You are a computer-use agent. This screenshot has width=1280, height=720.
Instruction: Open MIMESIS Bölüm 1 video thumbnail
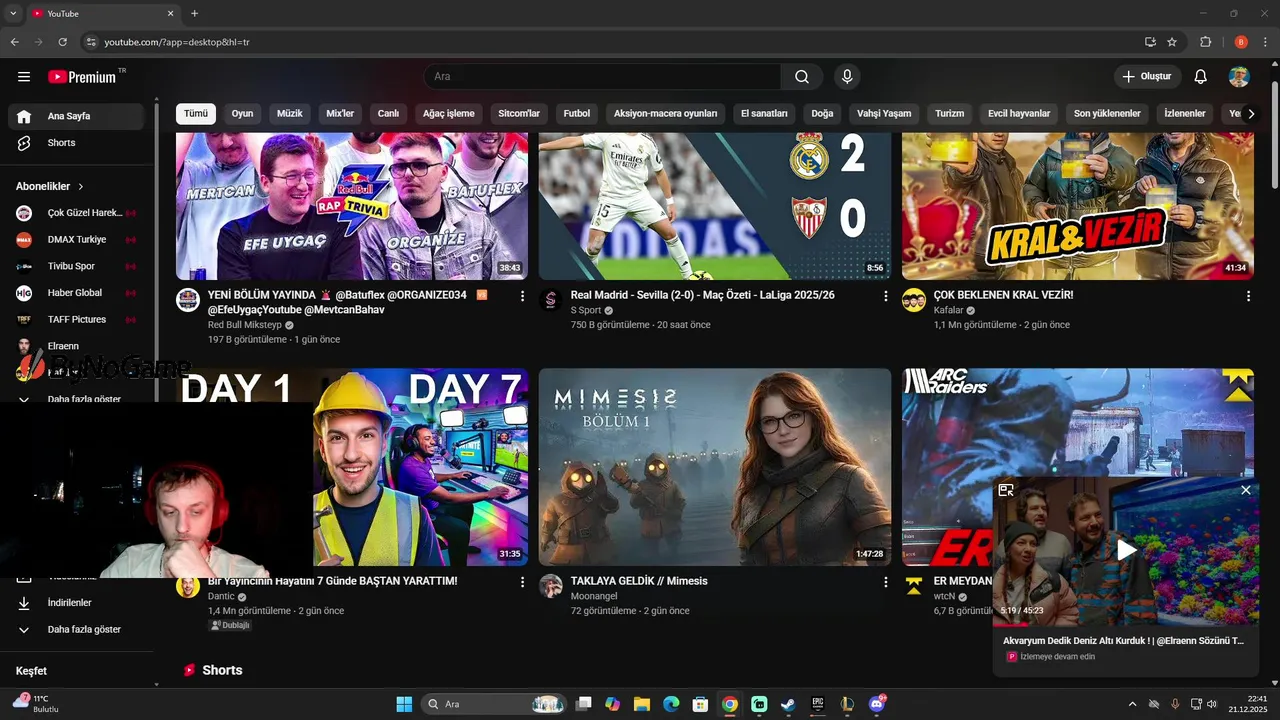tap(715, 467)
